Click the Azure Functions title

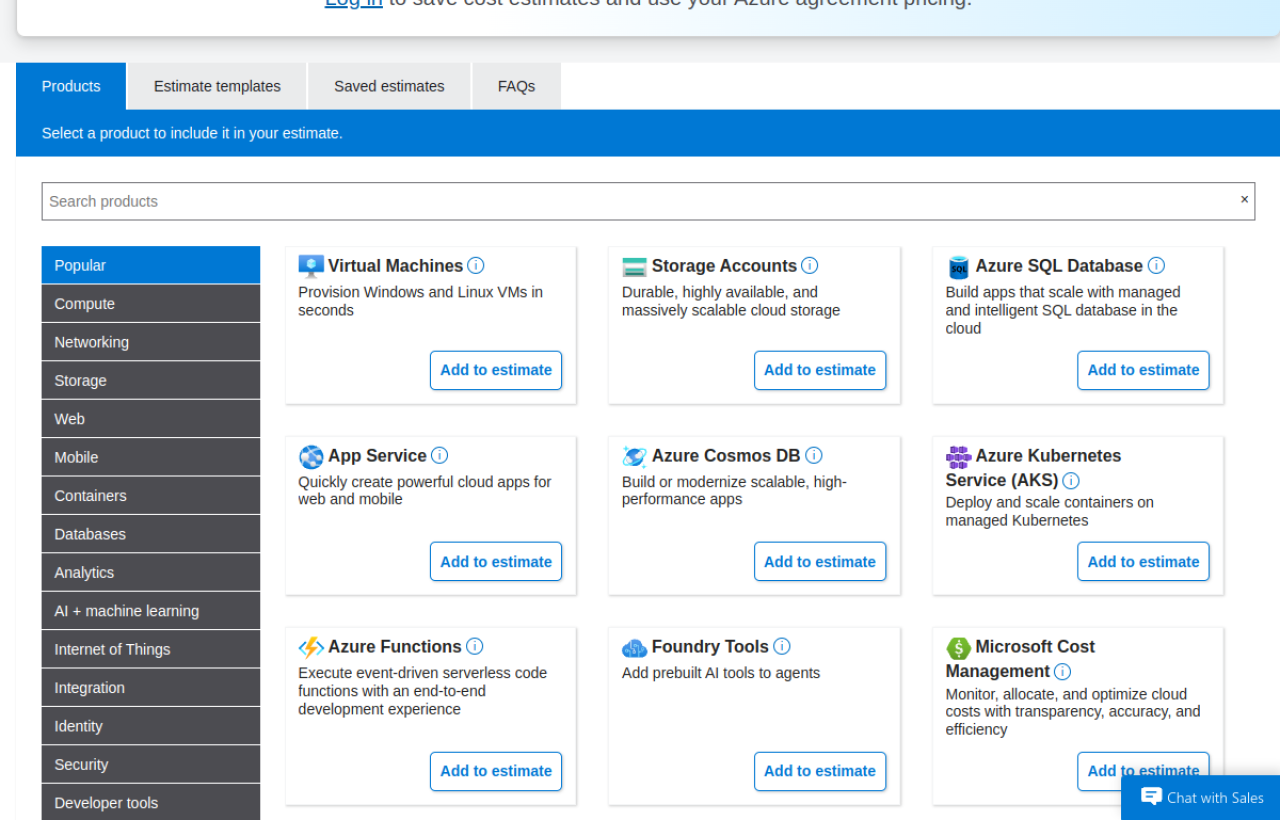click(x=395, y=647)
